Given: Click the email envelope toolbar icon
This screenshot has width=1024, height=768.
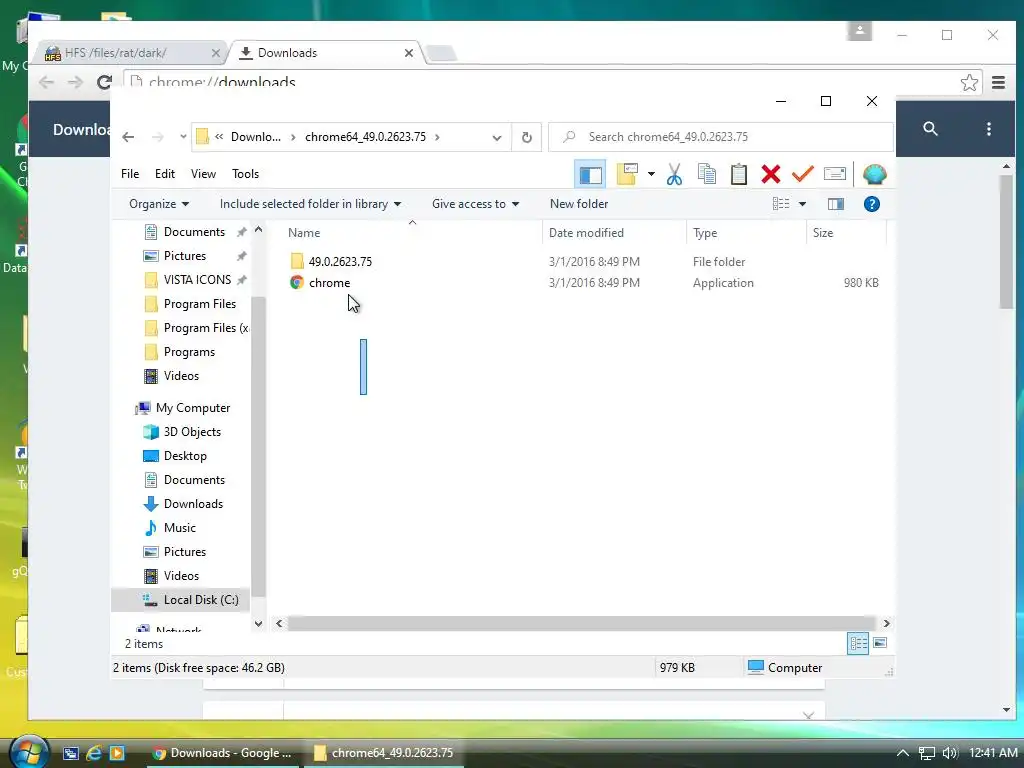Looking at the screenshot, I should click(835, 174).
